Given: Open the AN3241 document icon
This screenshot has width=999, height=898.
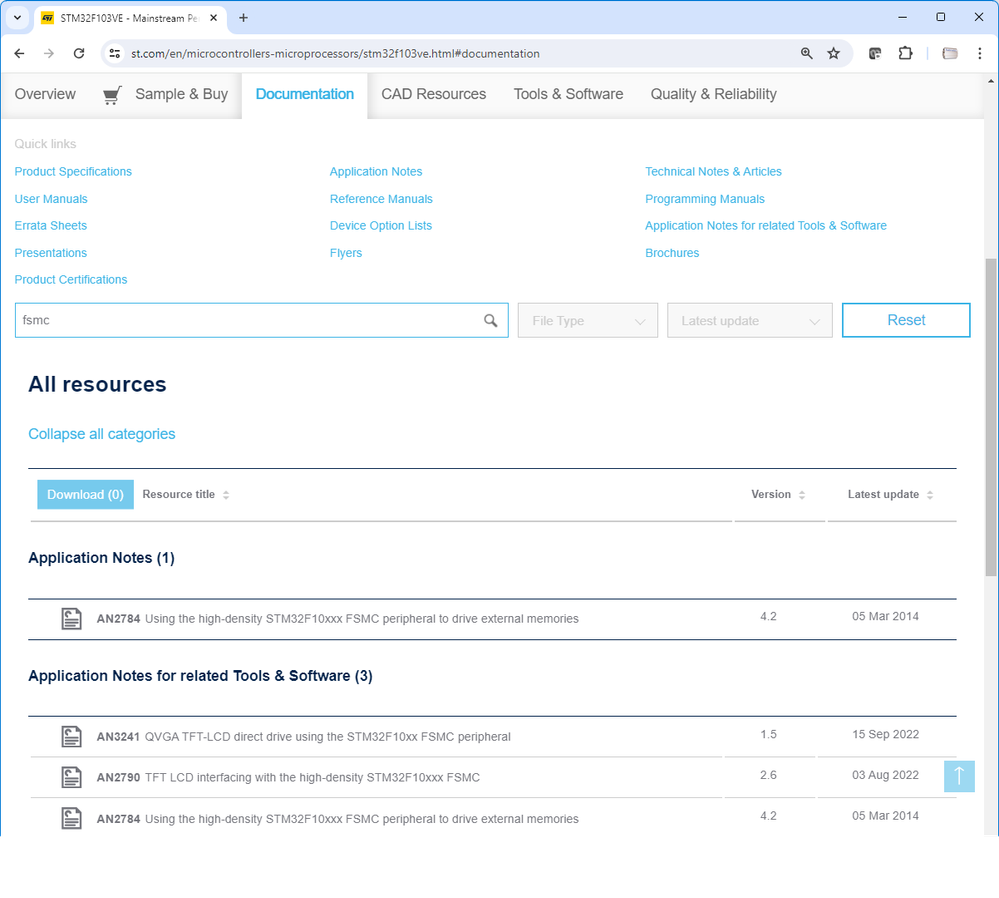Looking at the screenshot, I should click(71, 736).
